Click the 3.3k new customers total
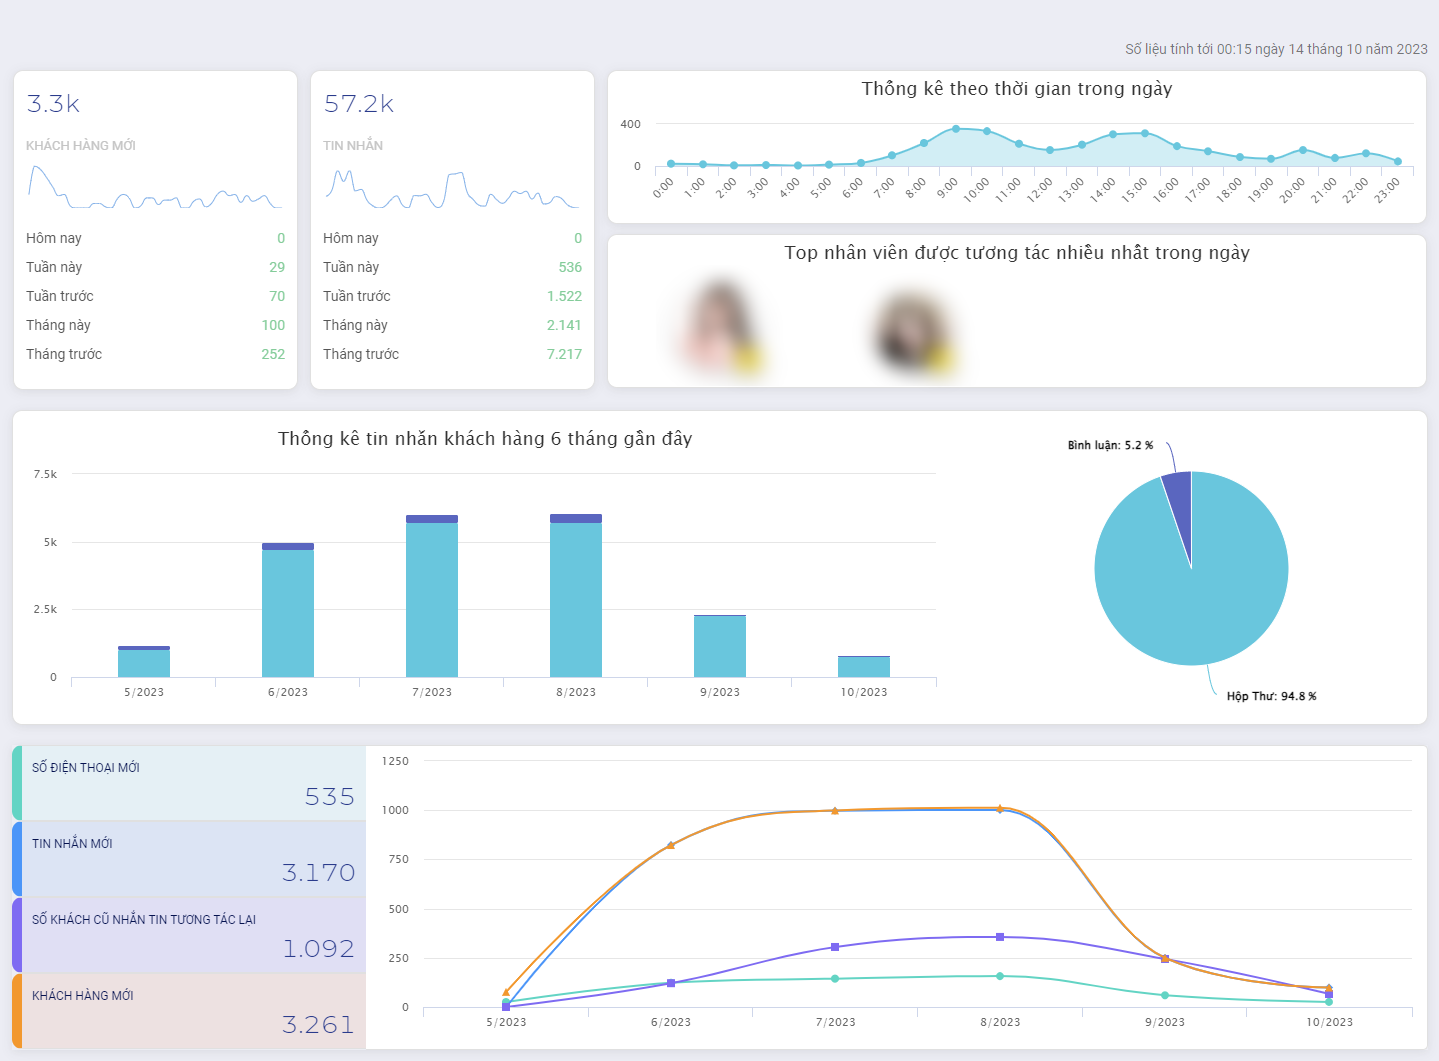Screen dimensions: 1439x1061 53,104
